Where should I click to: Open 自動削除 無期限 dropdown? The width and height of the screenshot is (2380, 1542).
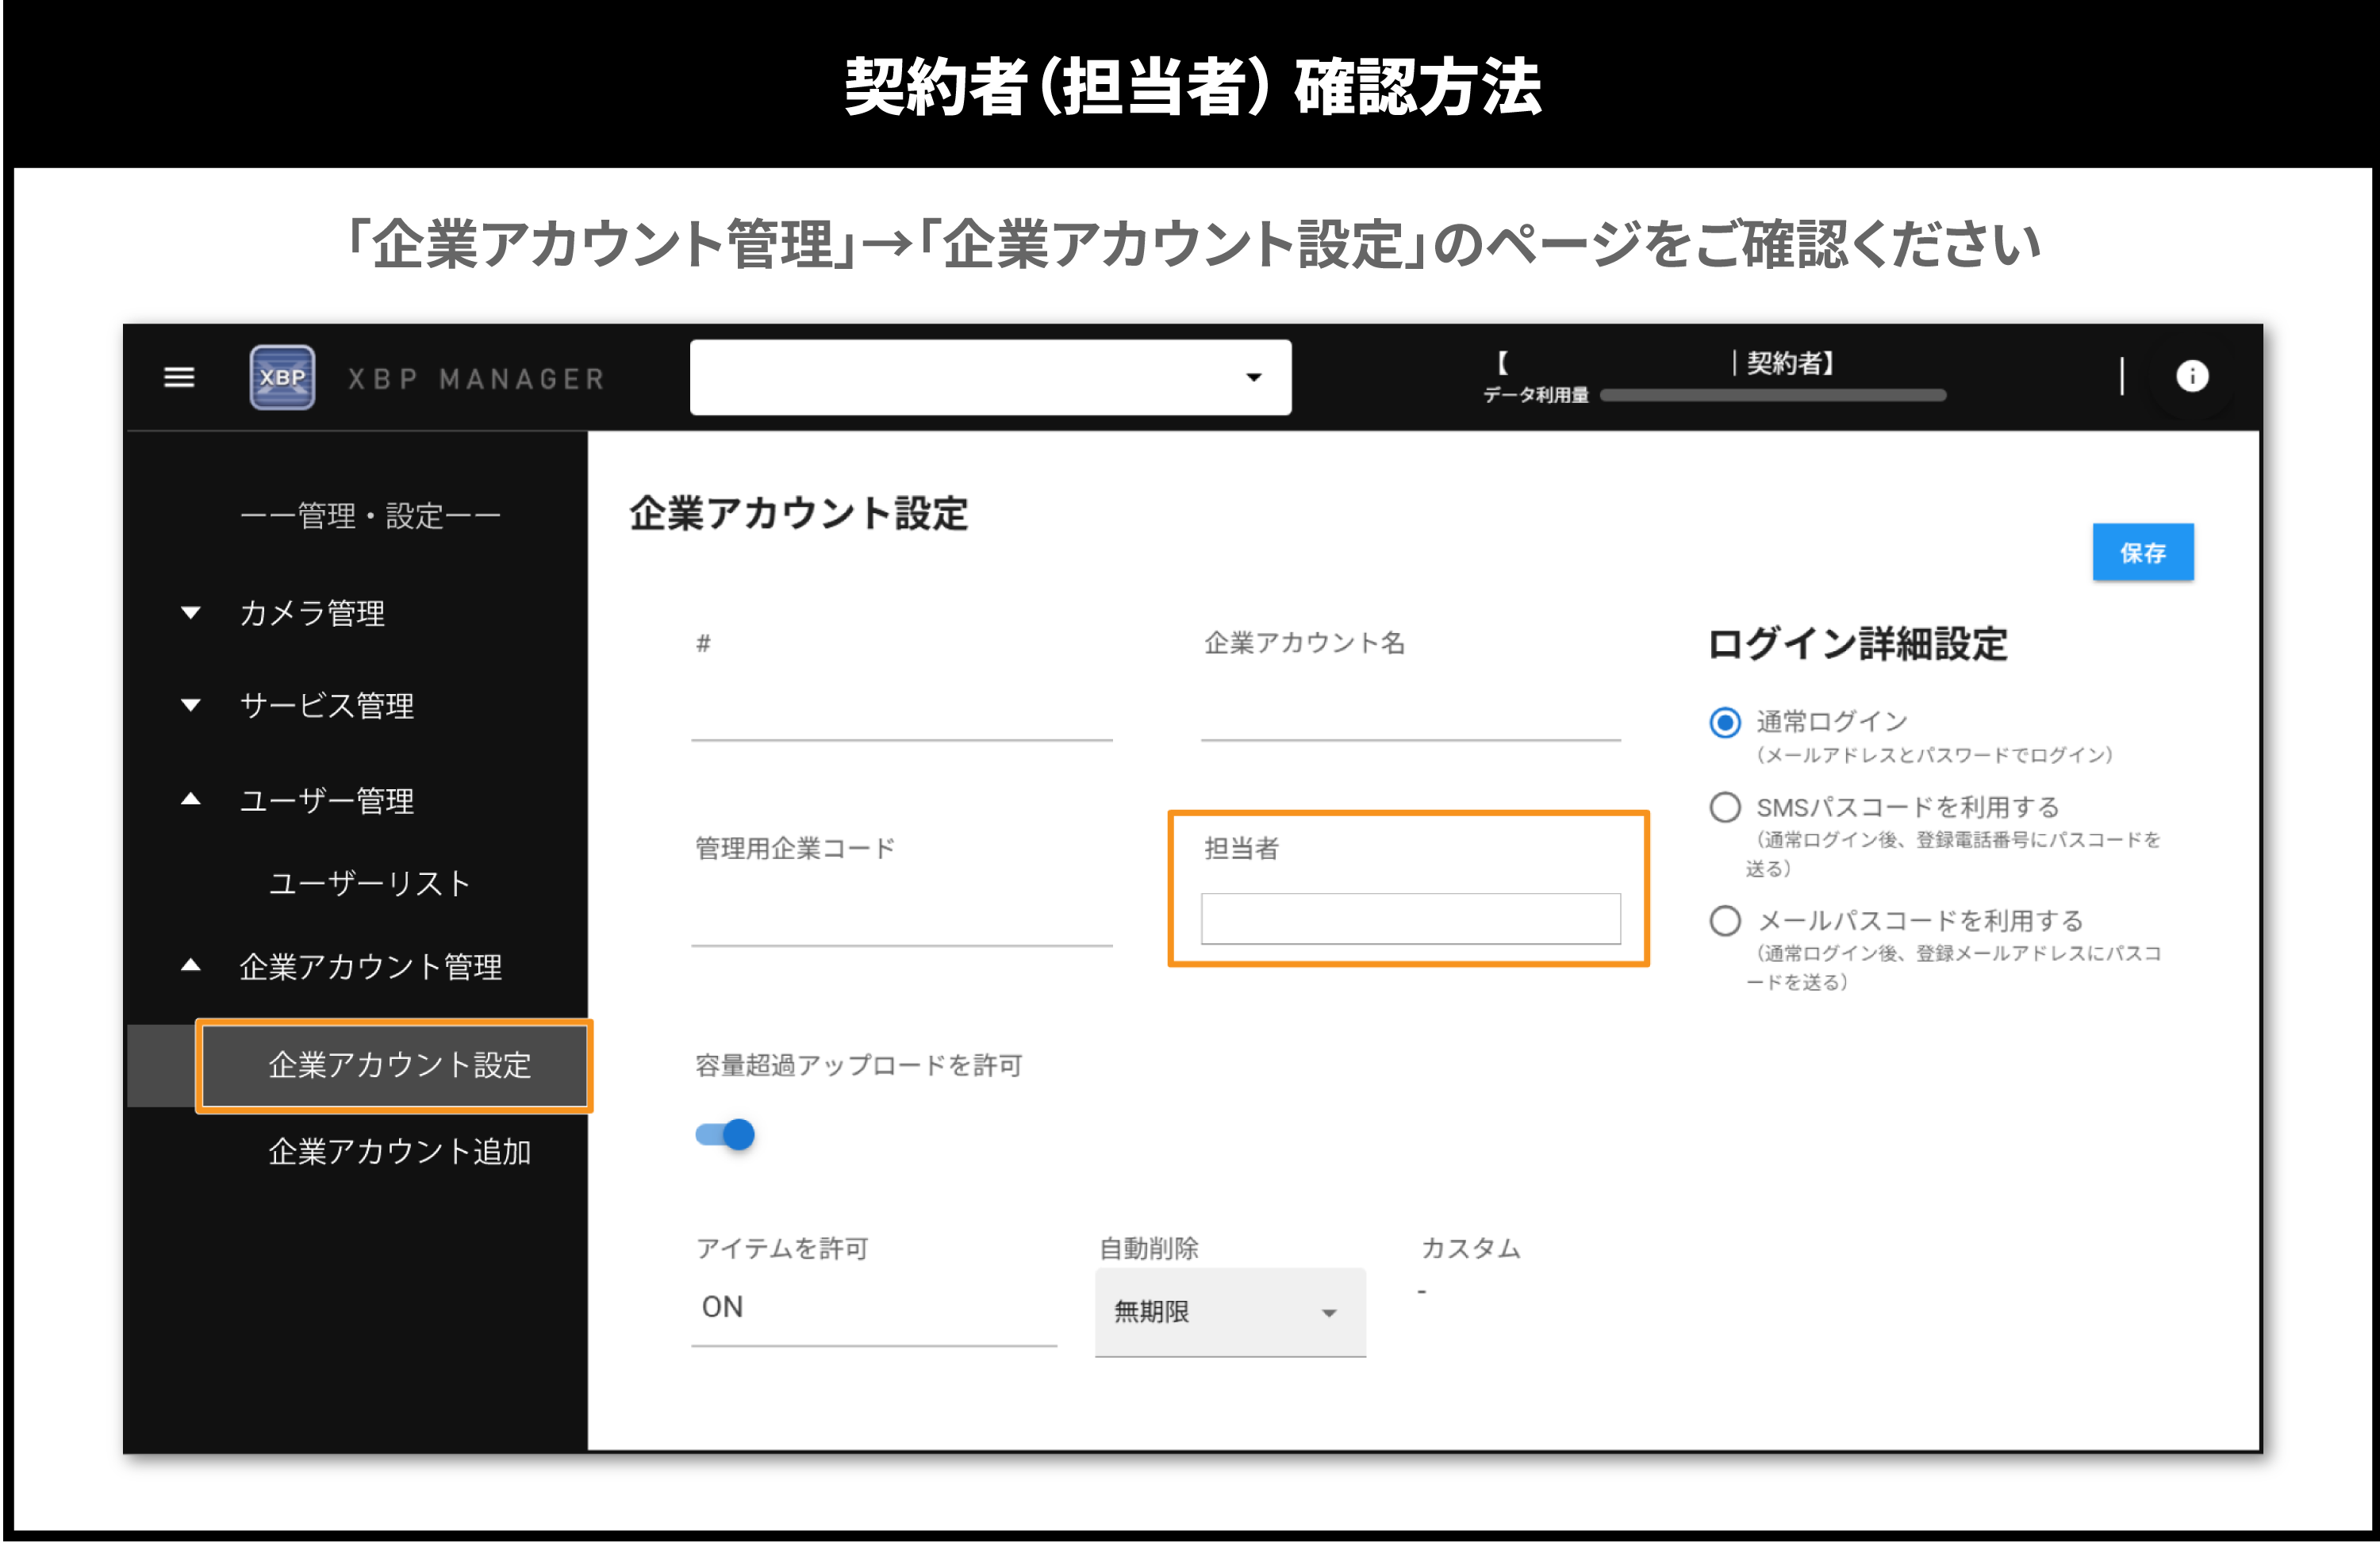coord(1229,1312)
